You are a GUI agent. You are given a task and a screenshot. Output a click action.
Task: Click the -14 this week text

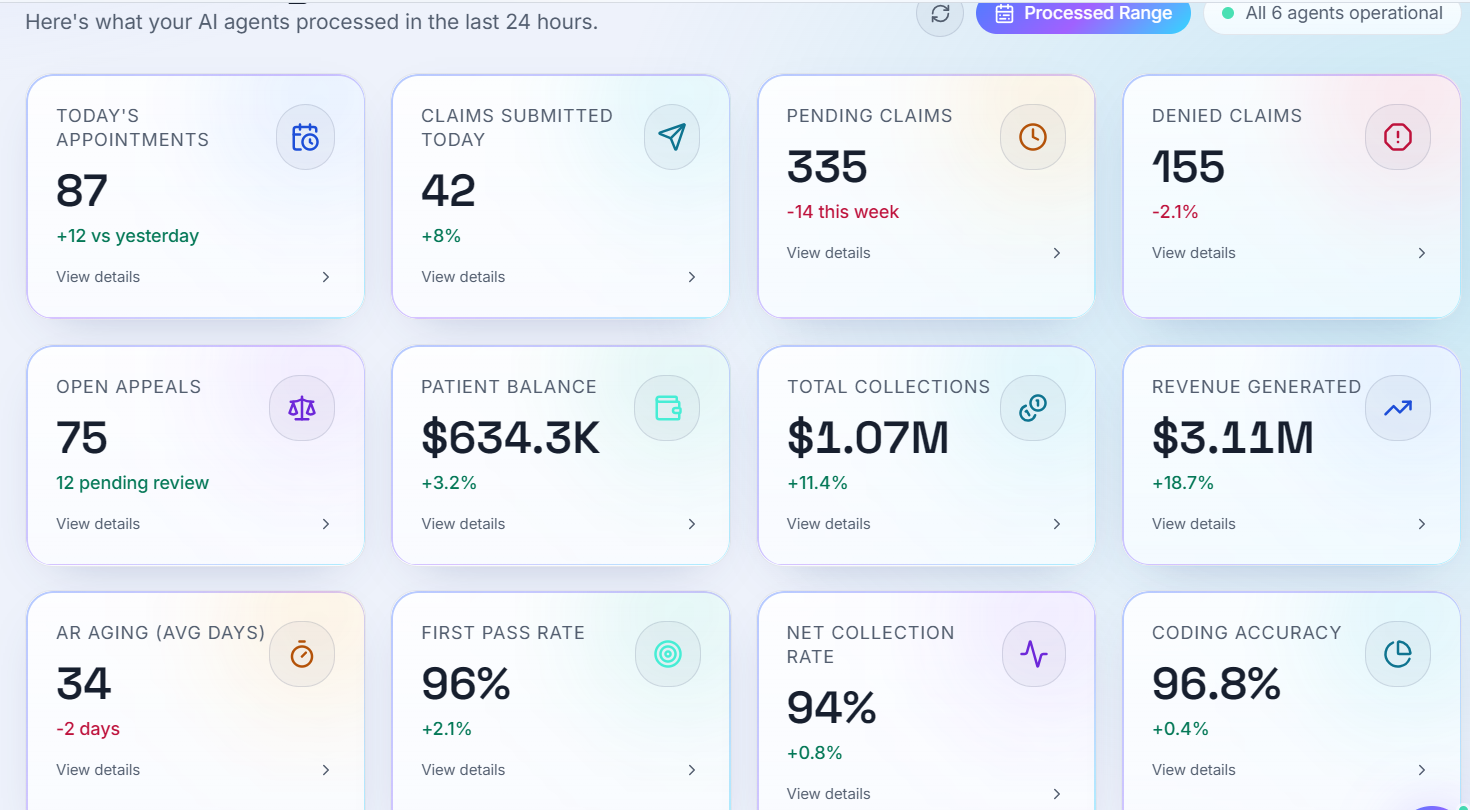842,212
